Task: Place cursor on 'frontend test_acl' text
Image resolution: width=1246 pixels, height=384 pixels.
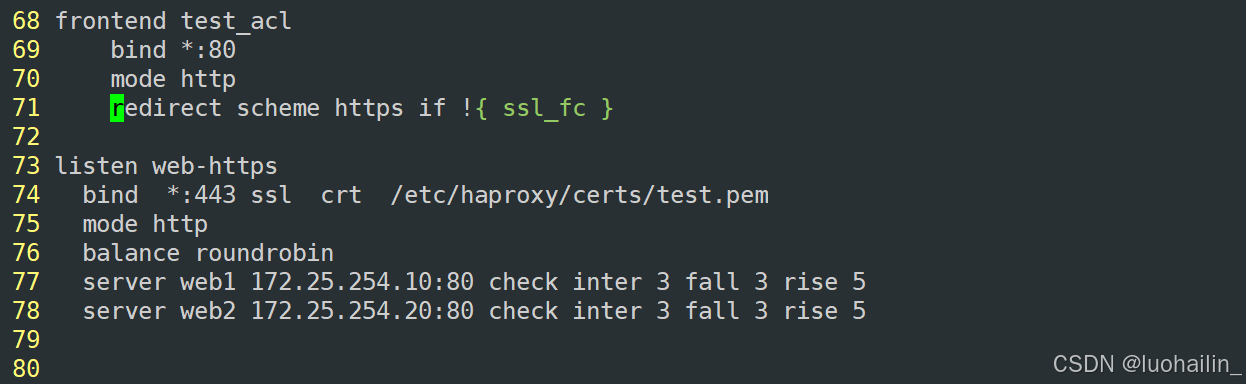Action: click(173, 20)
